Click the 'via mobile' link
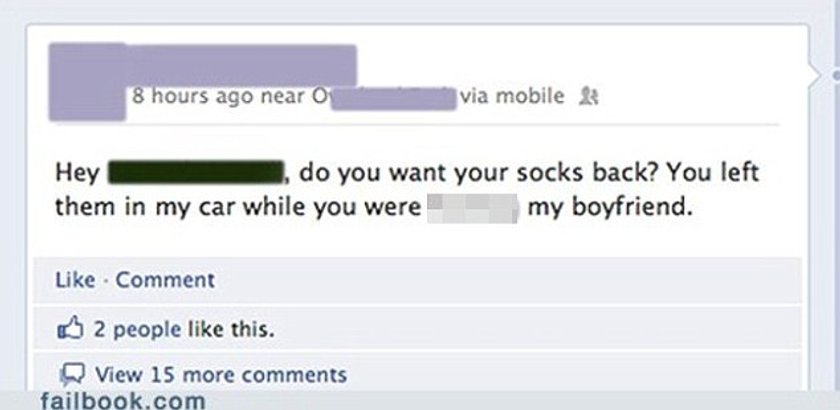840x410 pixels. [x=512, y=96]
